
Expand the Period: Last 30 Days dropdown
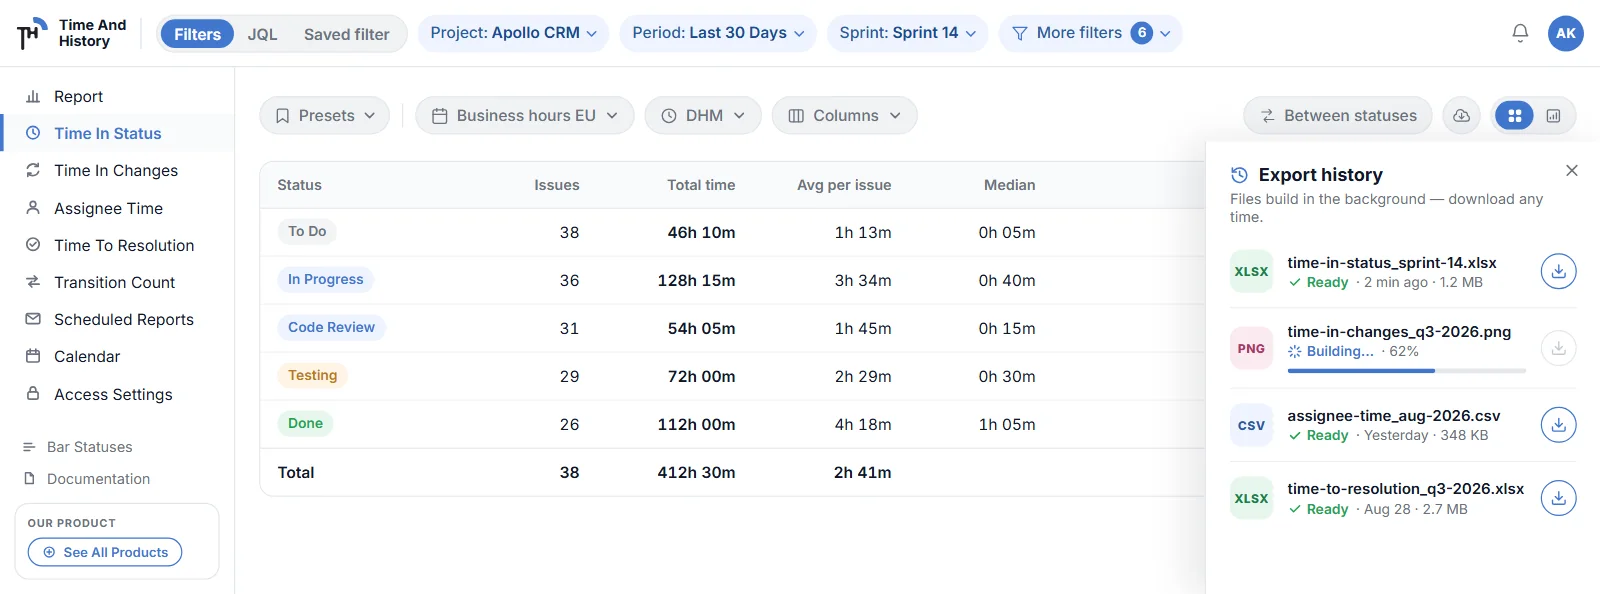click(x=718, y=33)
